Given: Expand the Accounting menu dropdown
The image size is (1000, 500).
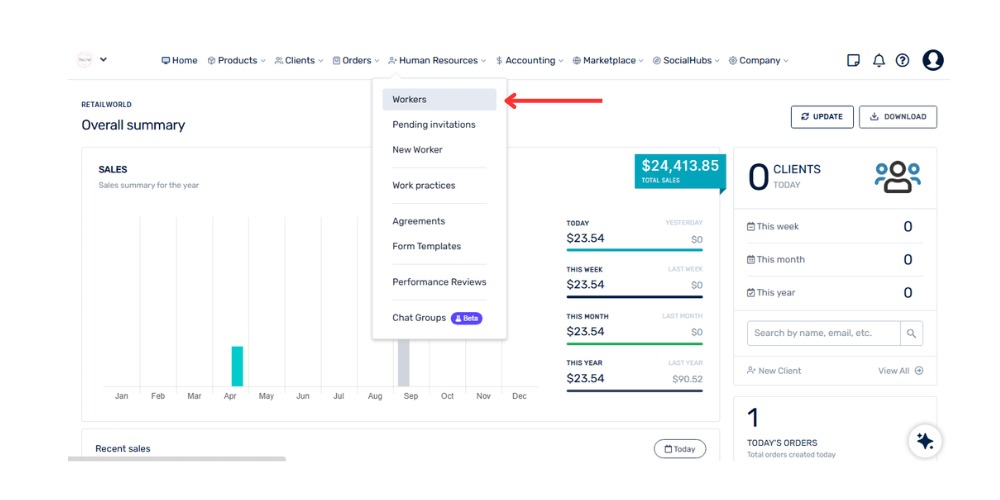Looking at the screenshot, I should click(530, 60).
